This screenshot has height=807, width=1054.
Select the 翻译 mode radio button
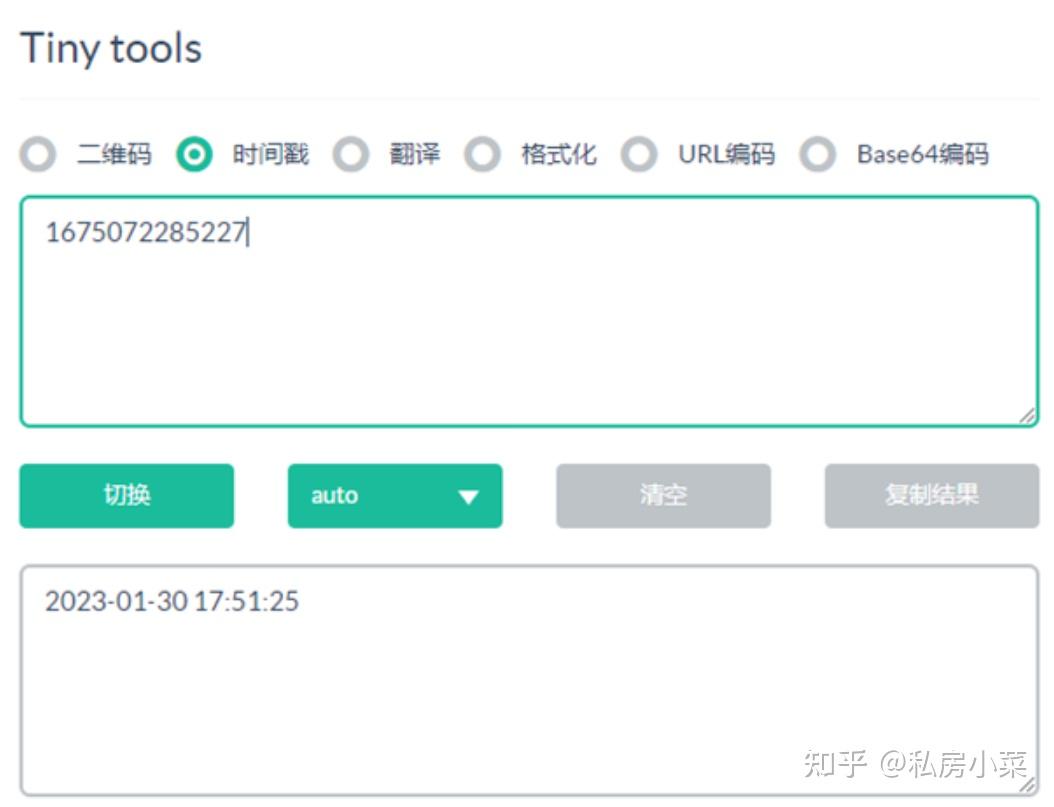point(352,155)
